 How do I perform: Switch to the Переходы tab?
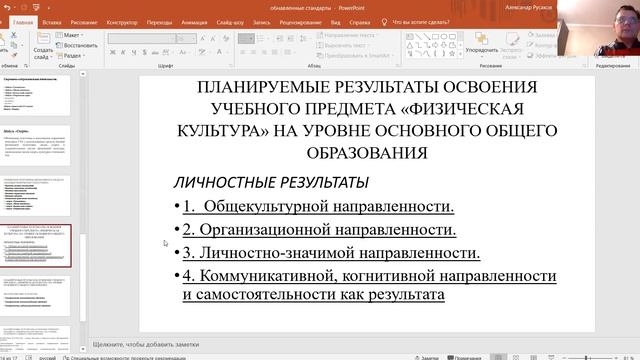click(x=159, y=22)
